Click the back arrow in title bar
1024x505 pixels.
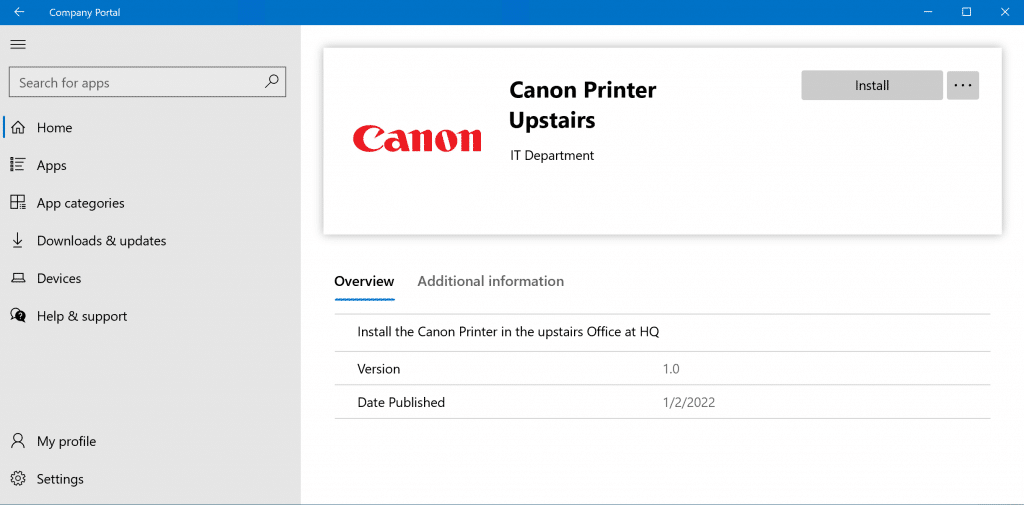tap(19, 12)
